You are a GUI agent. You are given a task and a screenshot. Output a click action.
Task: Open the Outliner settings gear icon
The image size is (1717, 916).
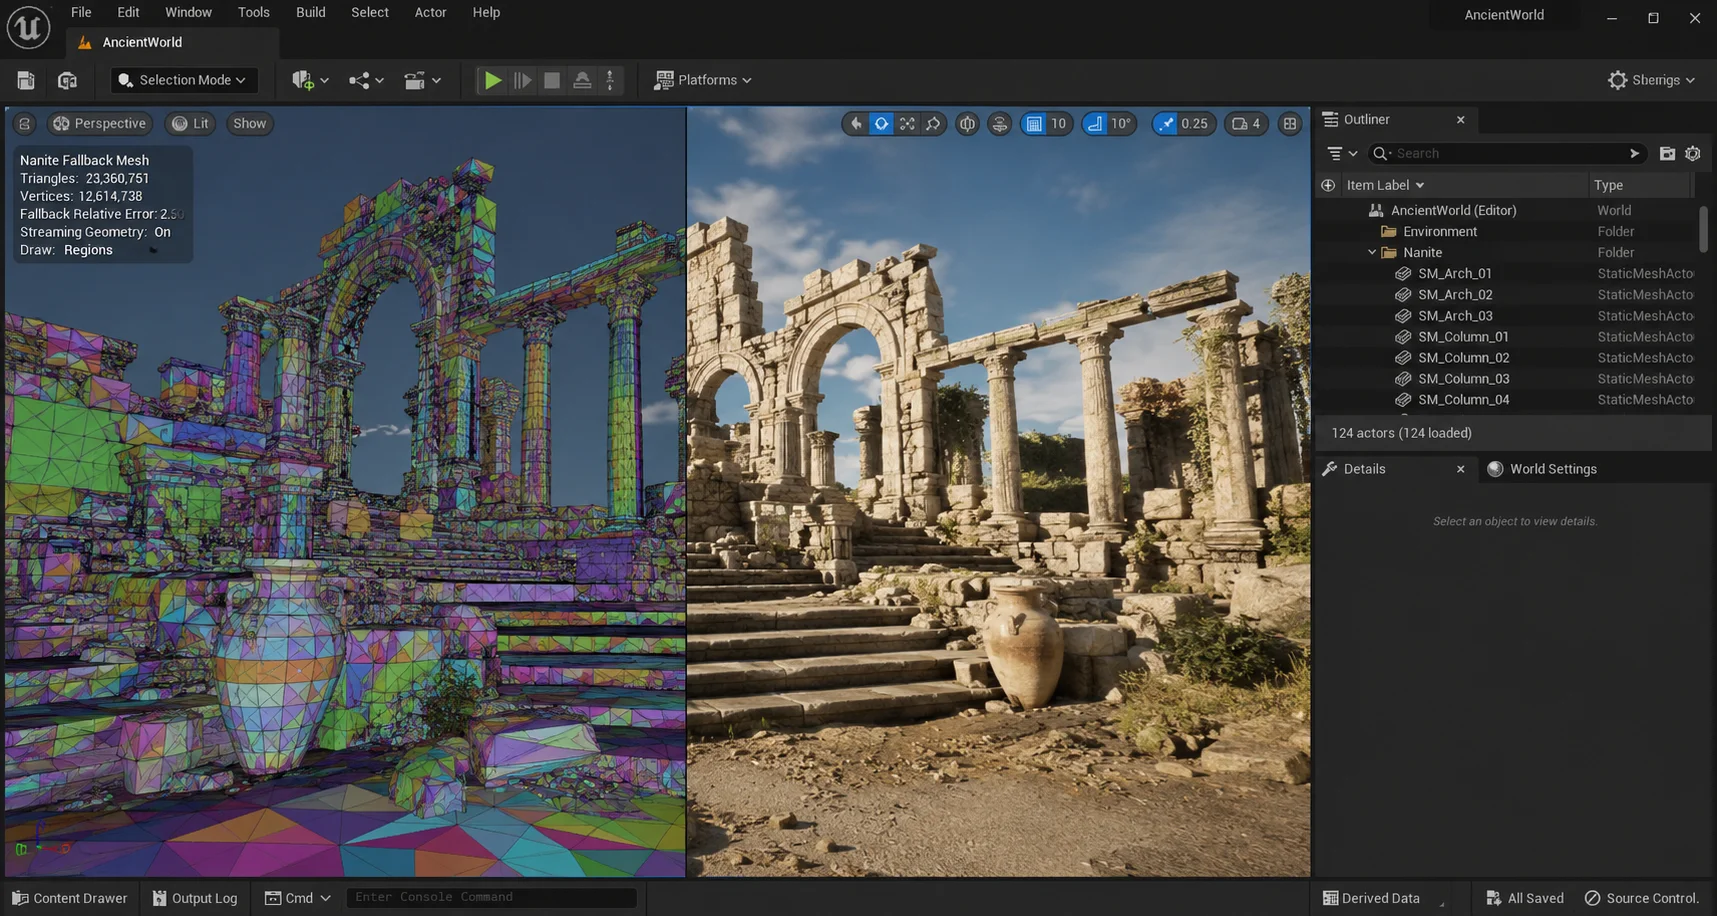pos(1692,153)
